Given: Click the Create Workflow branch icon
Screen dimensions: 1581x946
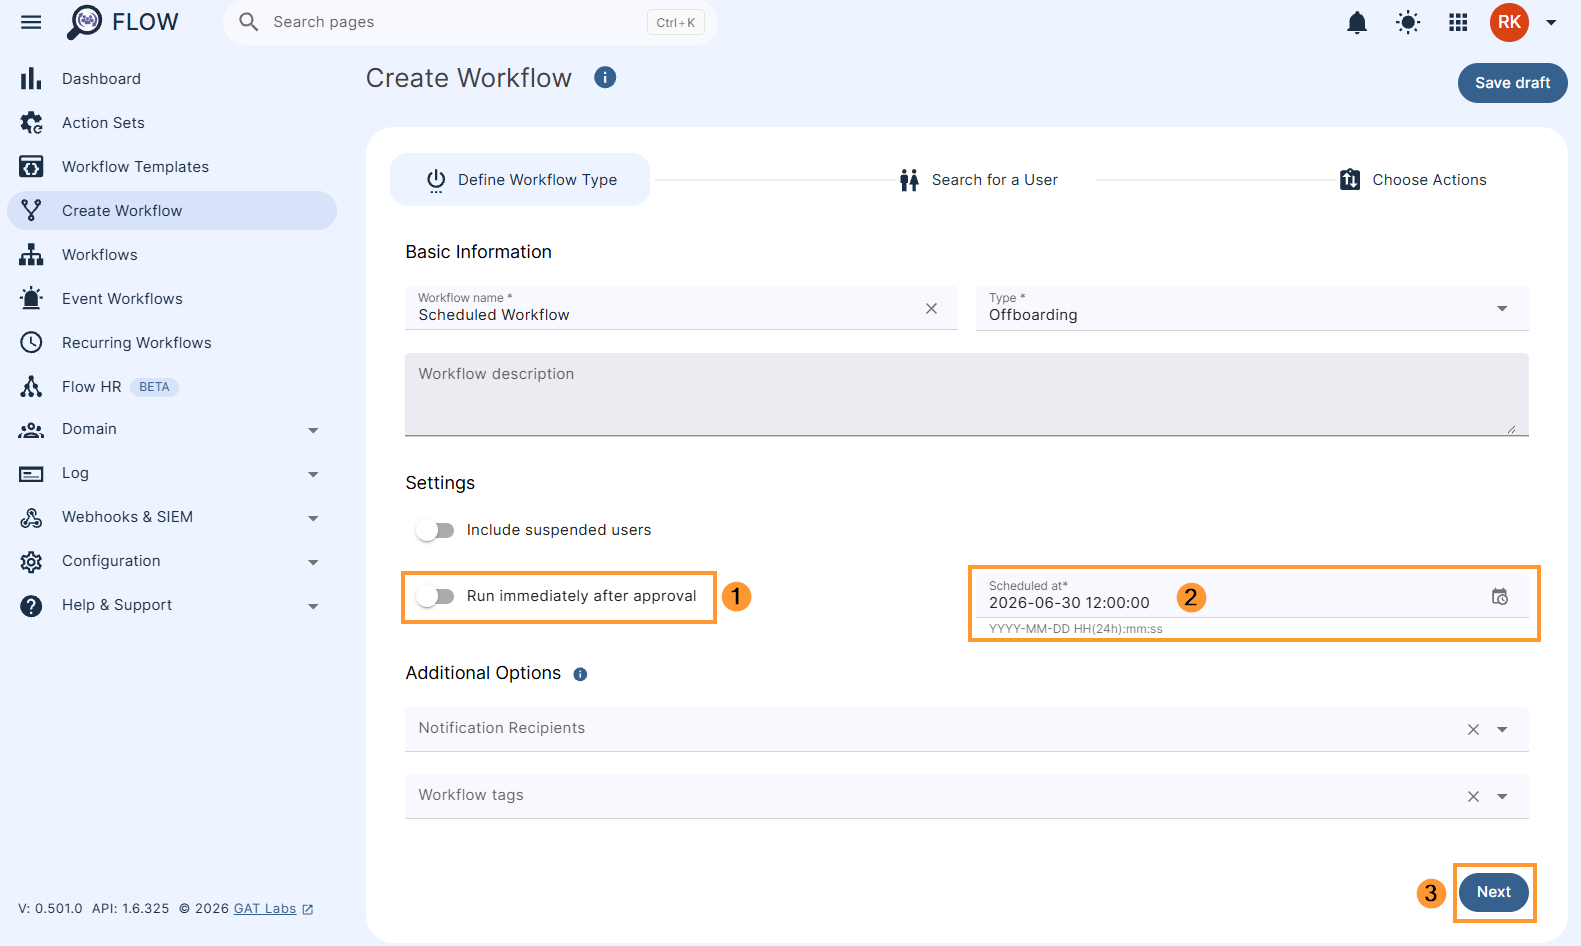Looking at the screenshot, I should (31, 210).
